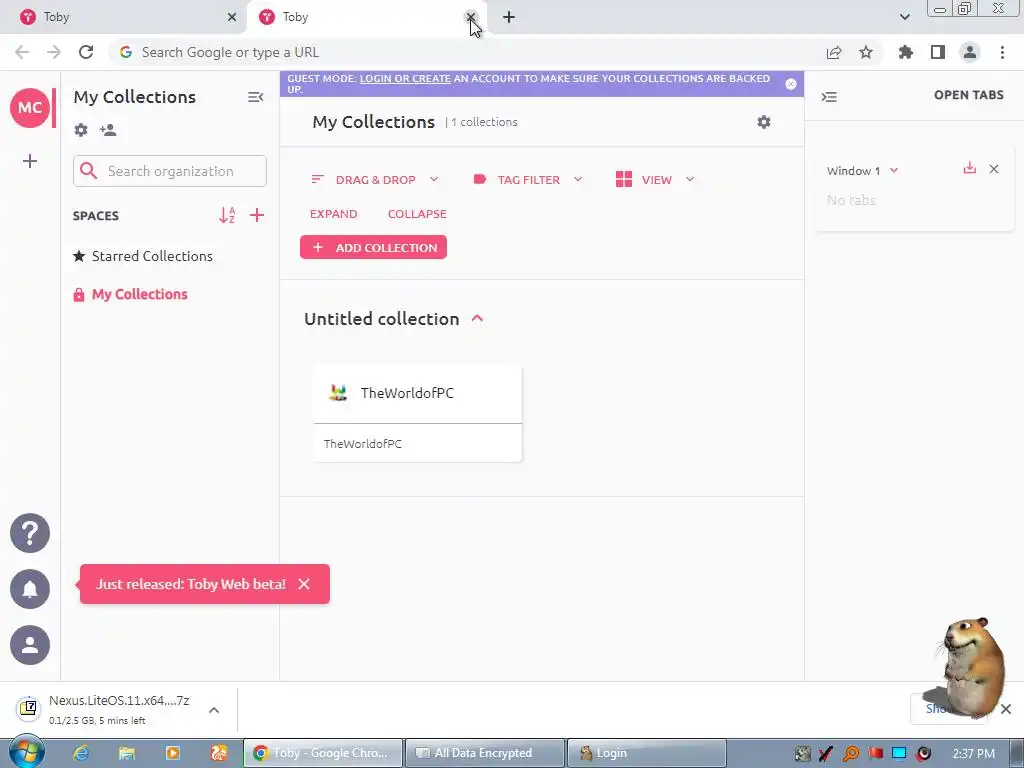Follow the Login or Create link
This screenshot has width=1024, height=768.
(405, 78)
